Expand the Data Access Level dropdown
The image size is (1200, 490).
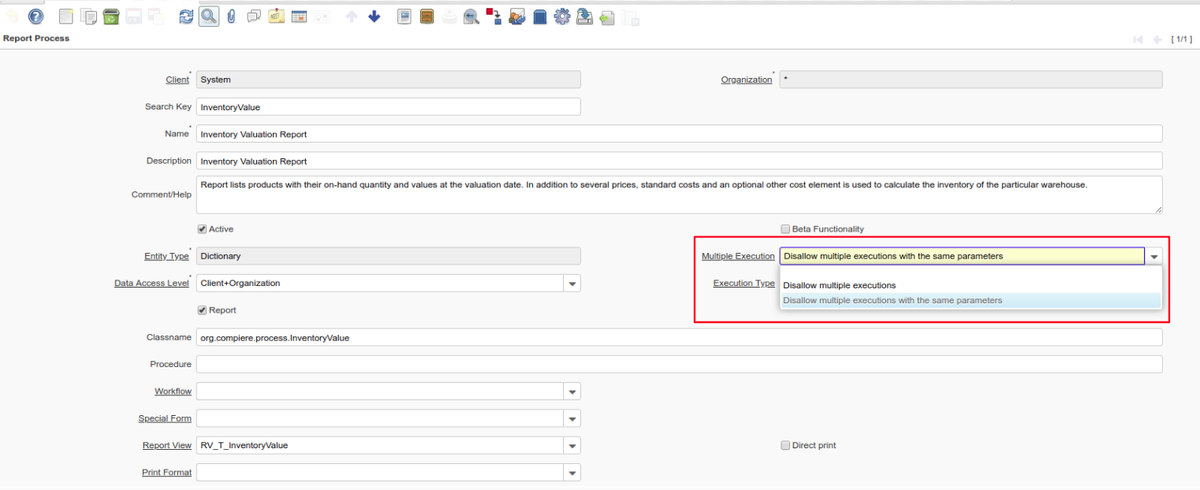(572, 284)
